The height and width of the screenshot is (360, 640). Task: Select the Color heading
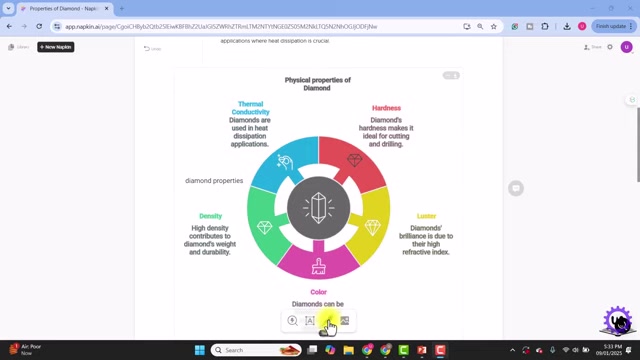point(318,292)
